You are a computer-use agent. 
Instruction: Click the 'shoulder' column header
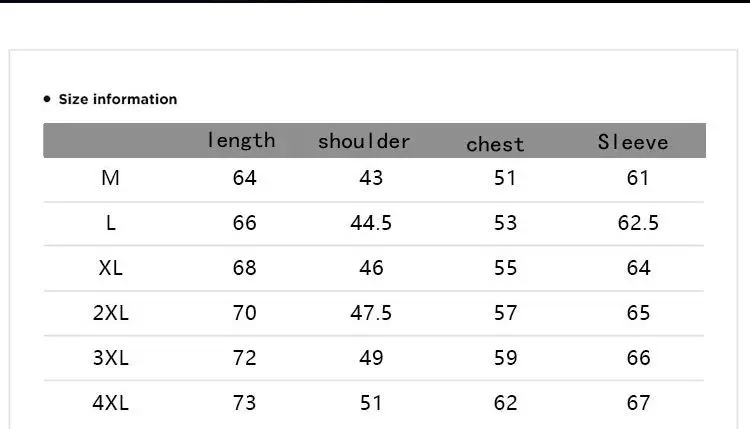[364, 141]
